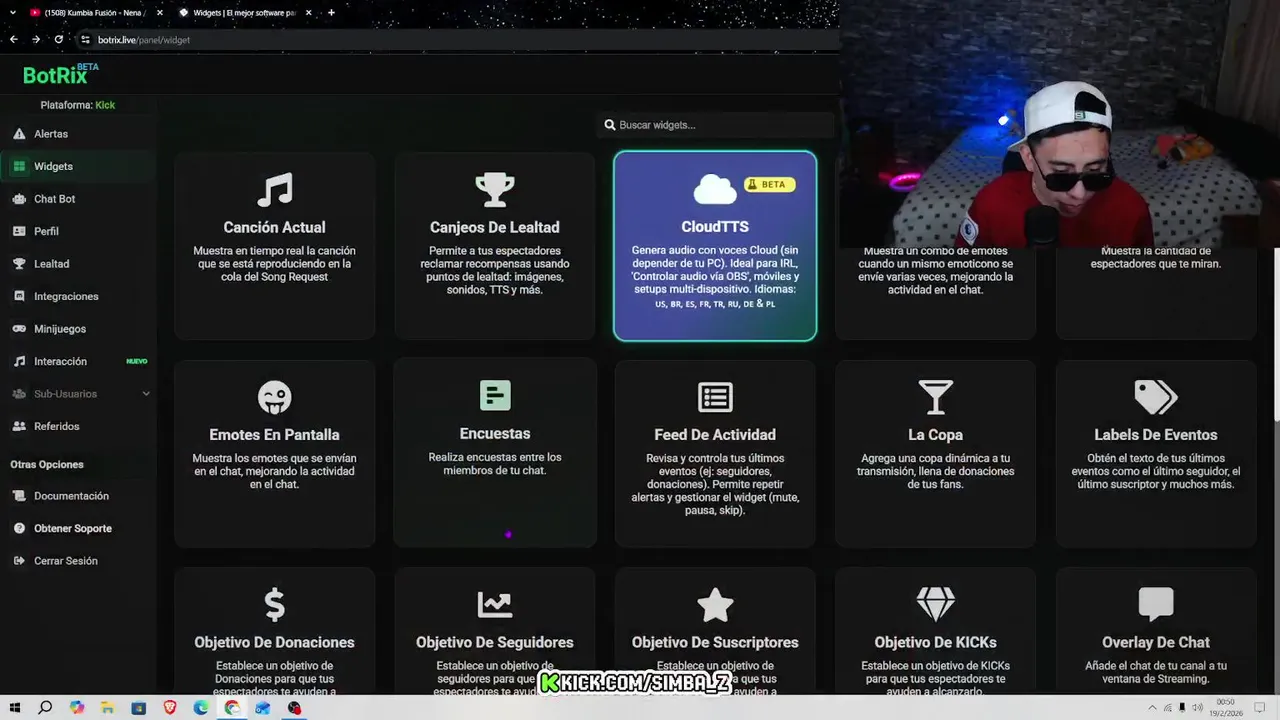The image size is (1280, 720).
Task: Click the Cerrar Sesión logout icon
Action: point(19,561)
